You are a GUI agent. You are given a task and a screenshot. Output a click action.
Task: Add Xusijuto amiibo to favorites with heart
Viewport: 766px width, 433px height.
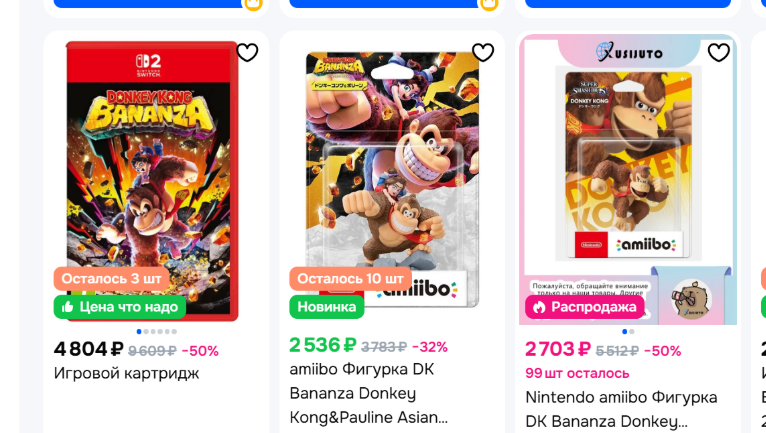[719, 52]
